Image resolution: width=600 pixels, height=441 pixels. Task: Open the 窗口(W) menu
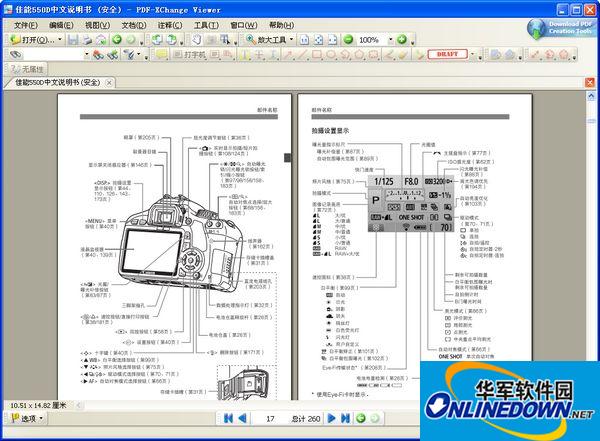(243, 25)
